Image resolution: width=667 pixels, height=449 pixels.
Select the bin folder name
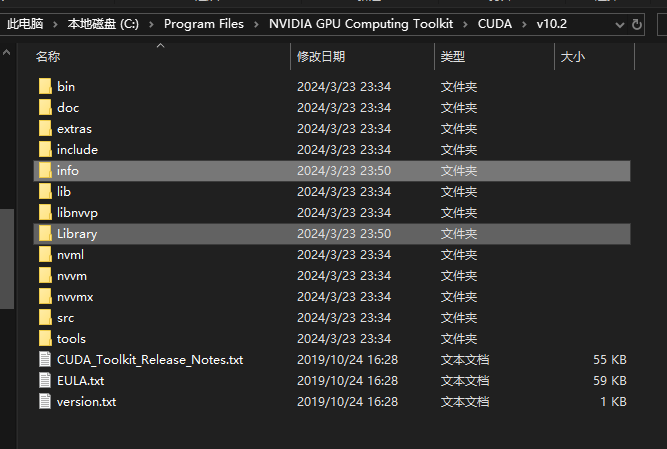tap(66, 86)
